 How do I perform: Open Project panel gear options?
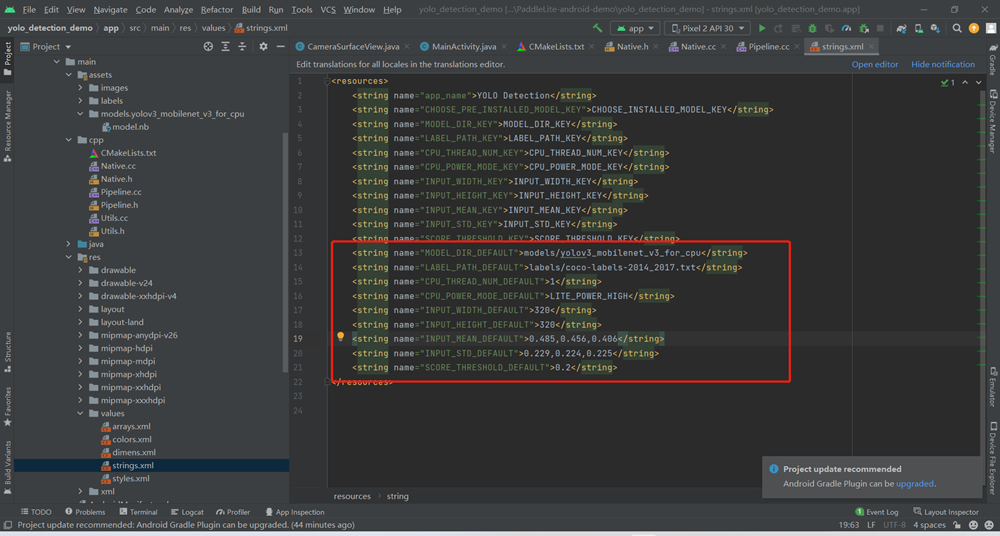tap(263, 47)
